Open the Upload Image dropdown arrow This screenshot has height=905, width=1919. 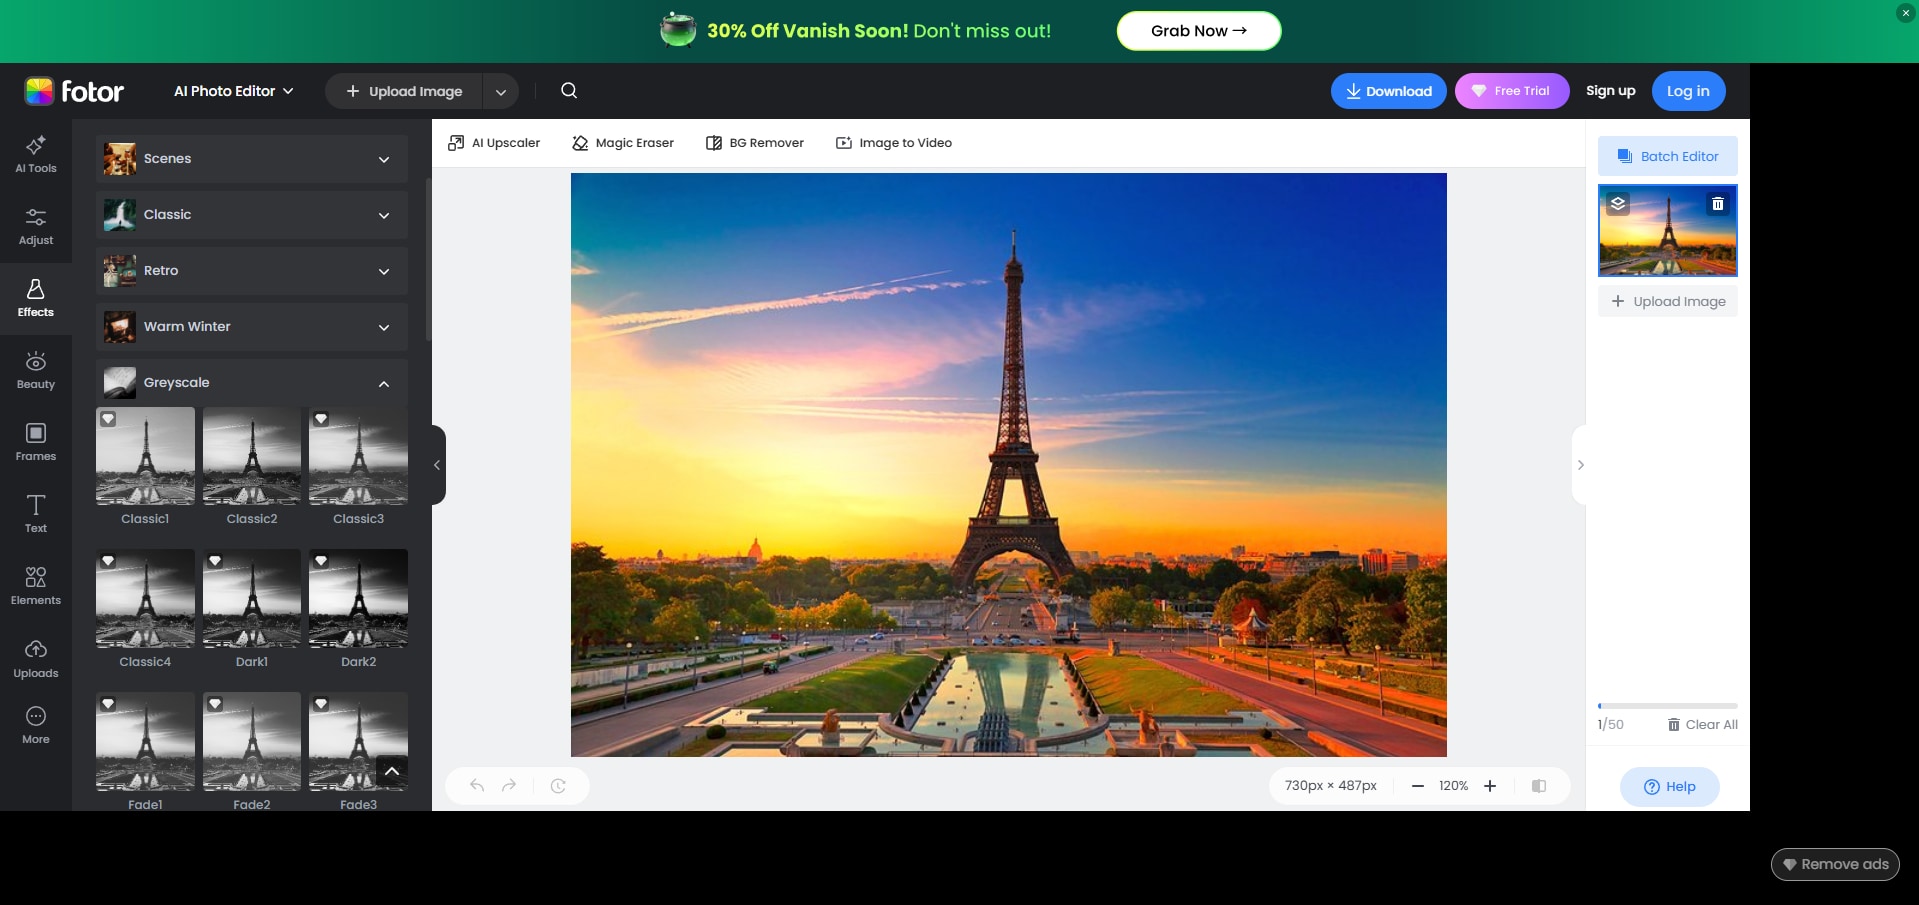coord(500,91)
